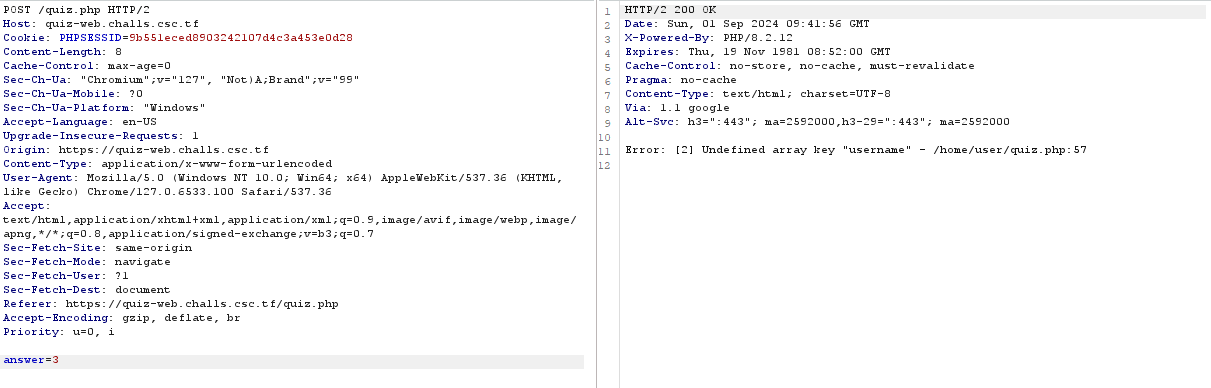Click line number 11 in response gutter
This screenshot has width=1211, height=388.
click(606, 149)
